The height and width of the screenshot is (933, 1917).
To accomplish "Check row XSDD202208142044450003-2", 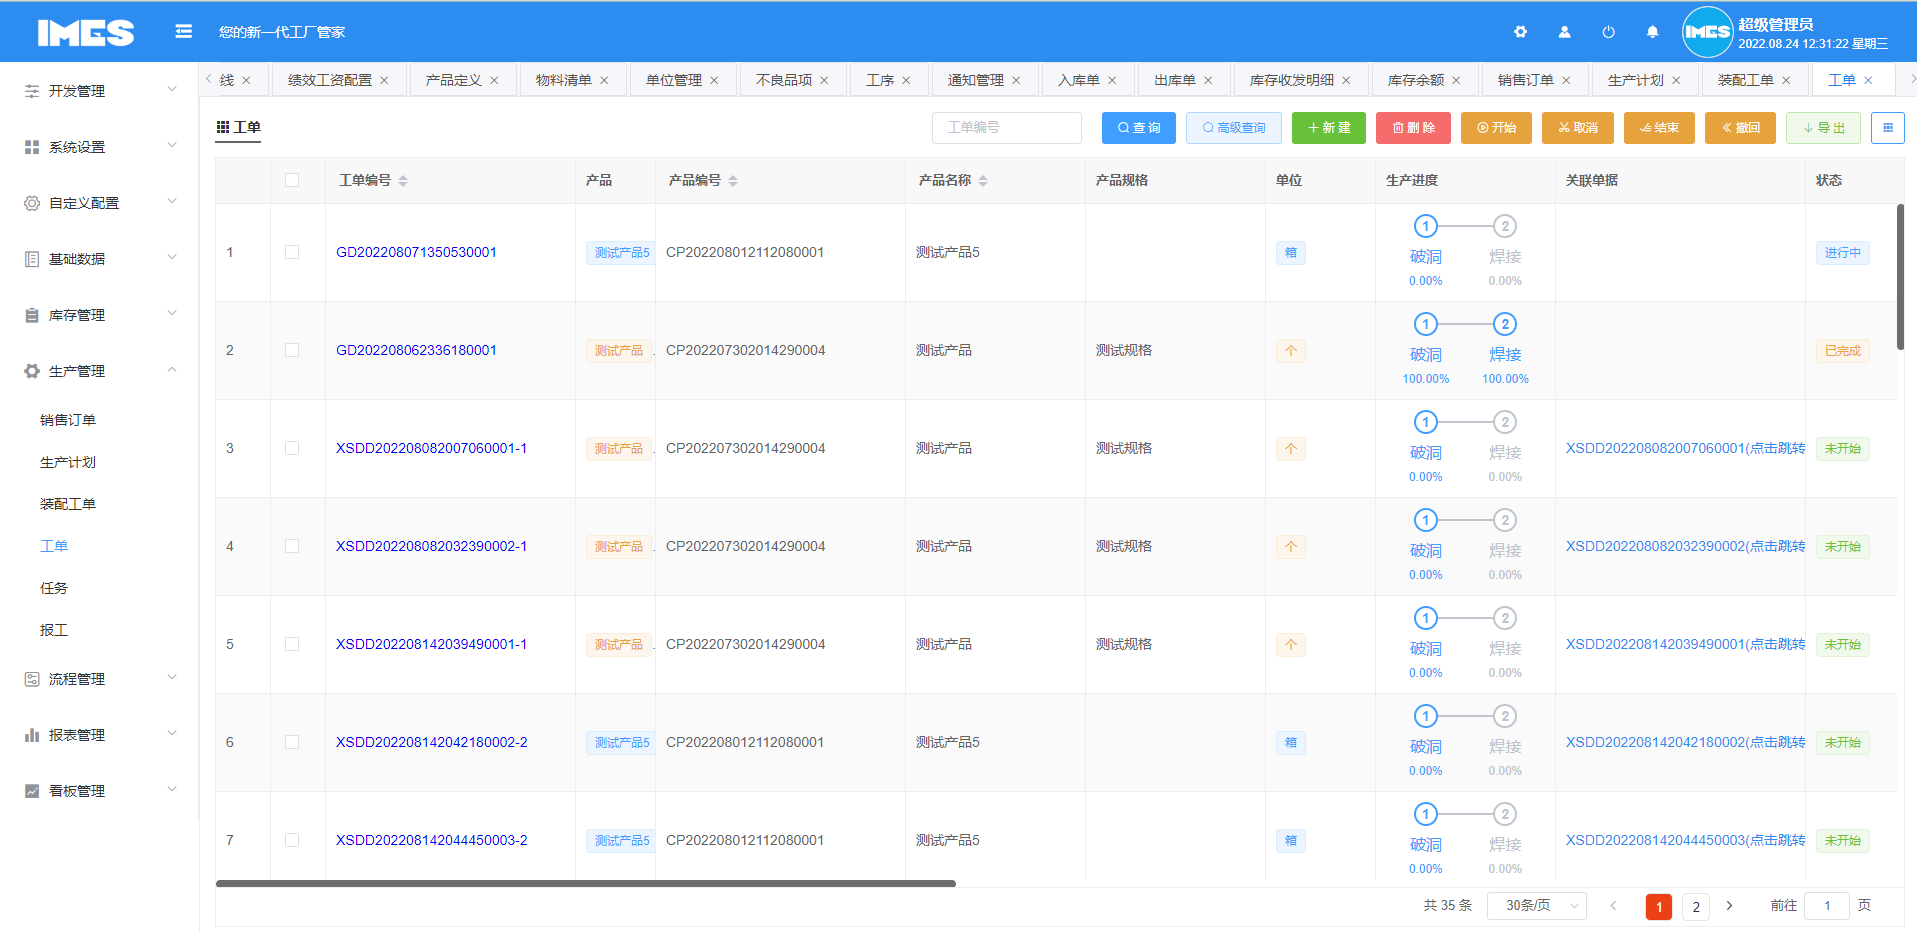I will [x=292, y=840].
